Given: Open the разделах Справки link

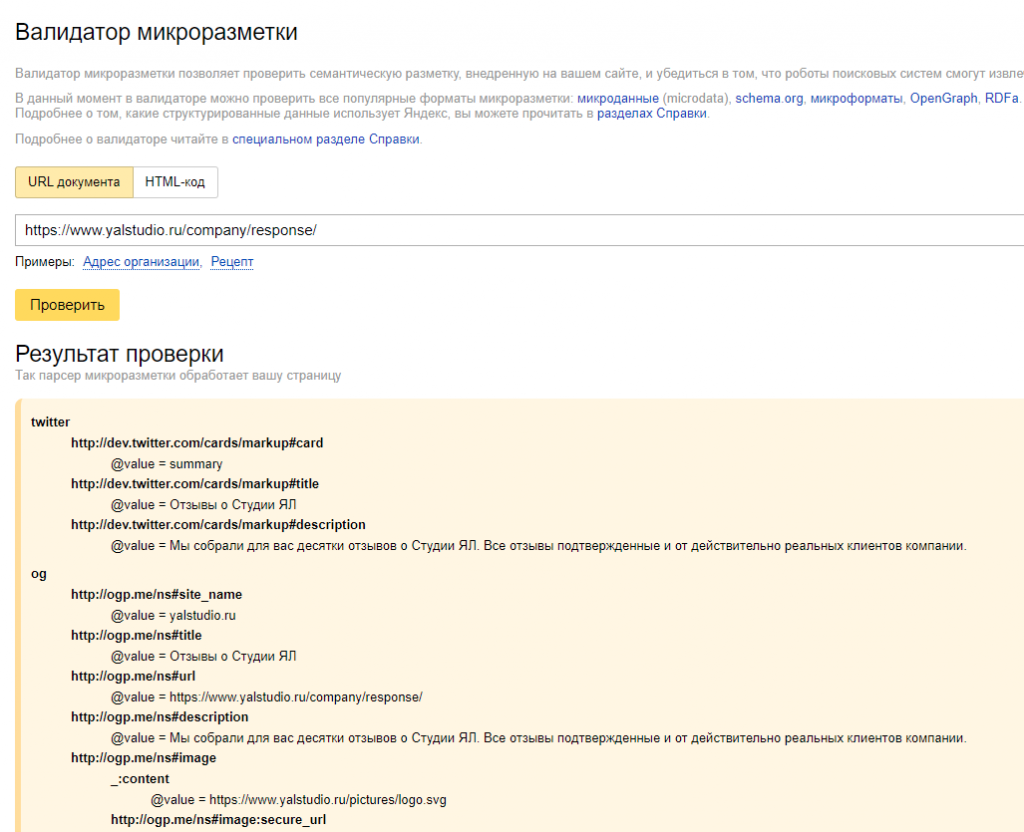Looking at the screenshot, I should coord(652,114).
